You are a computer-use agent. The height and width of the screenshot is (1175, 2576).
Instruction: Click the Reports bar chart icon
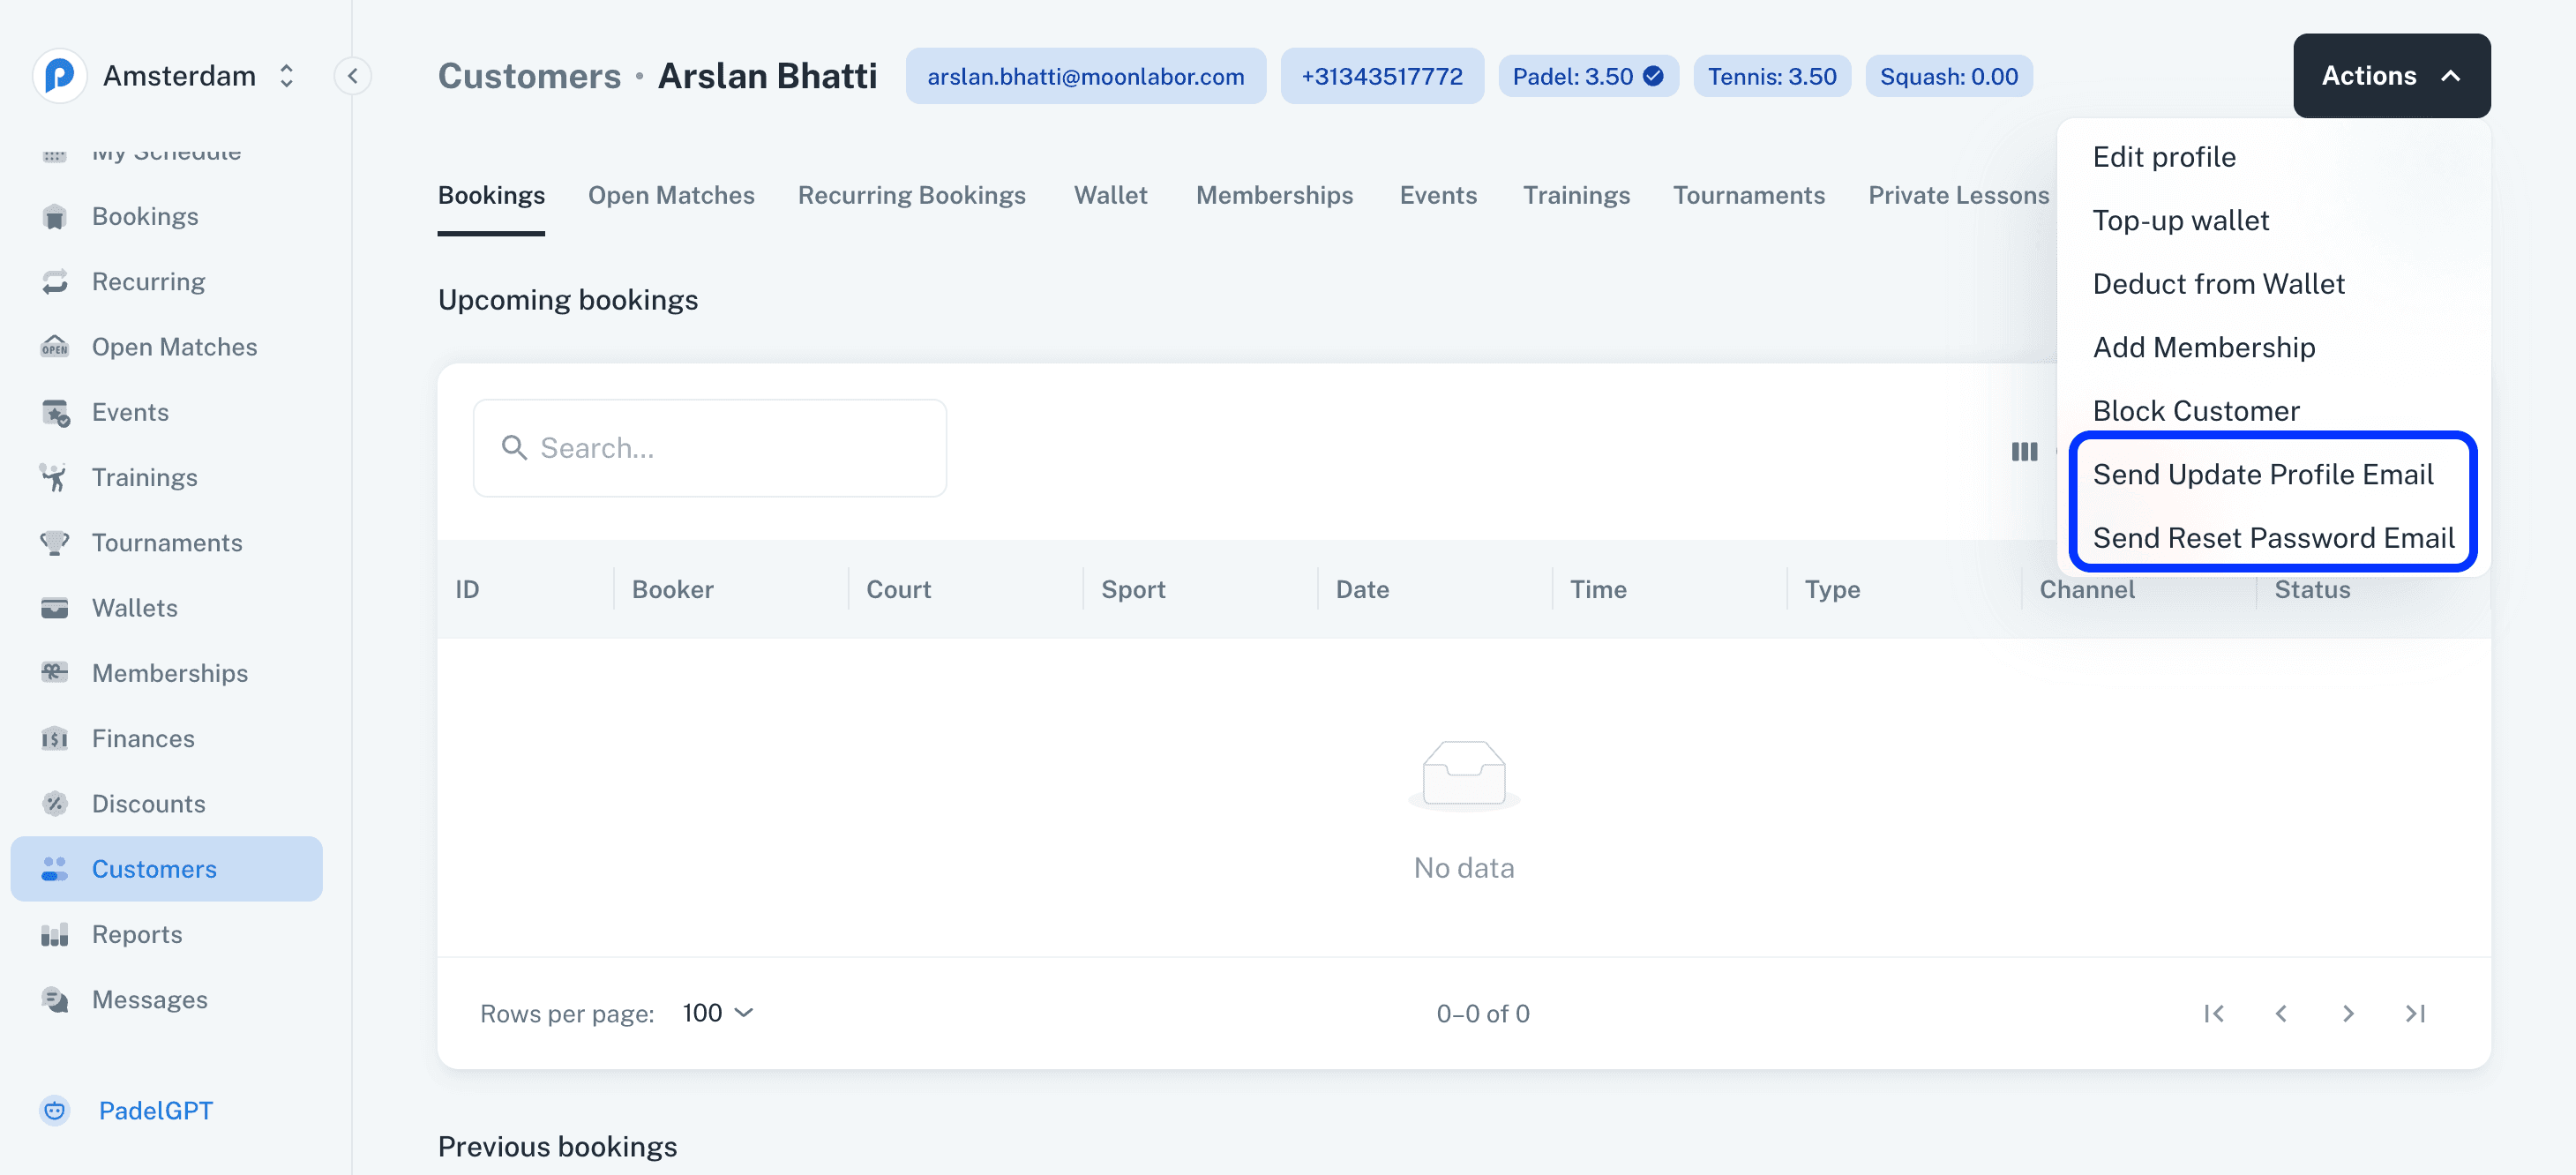coord(55,934)
